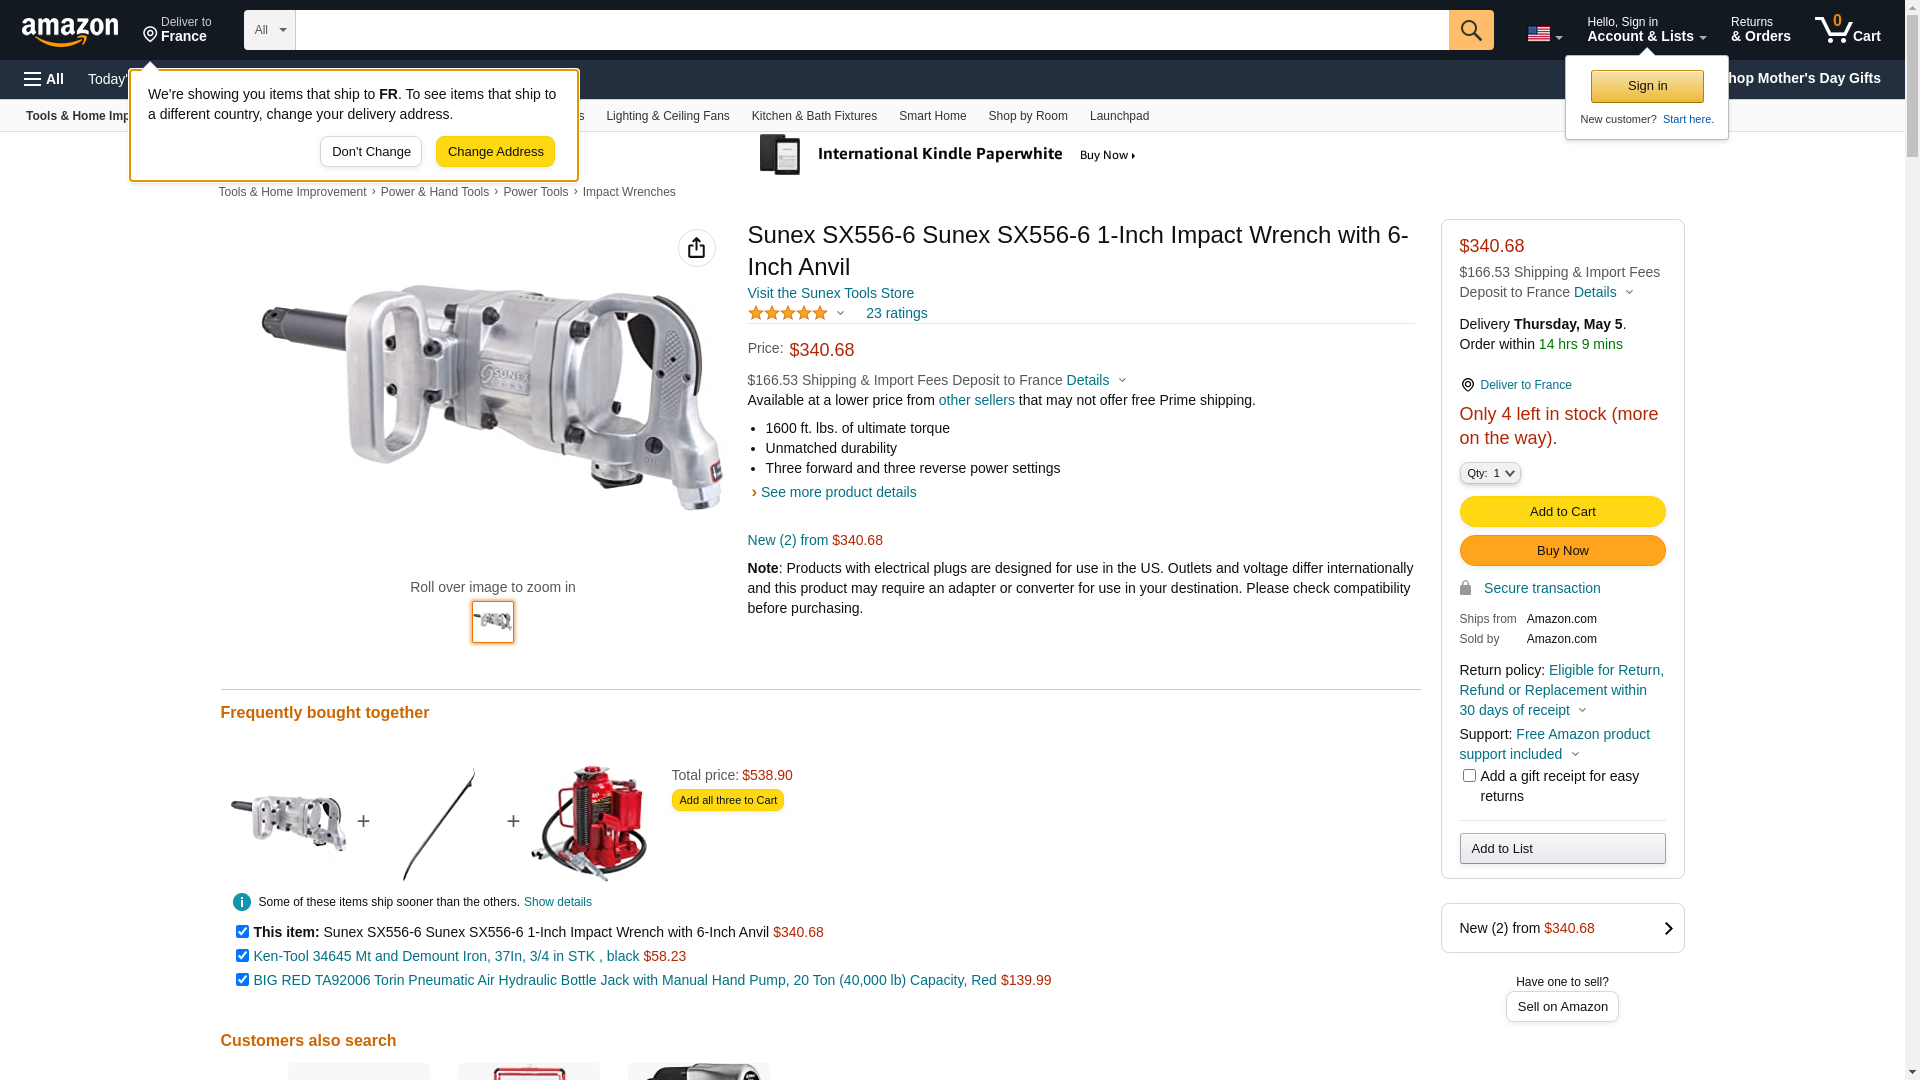Open the Qty quantity dropdown
This screenshot has height=1080, width=1920.
click(1490, 473)
